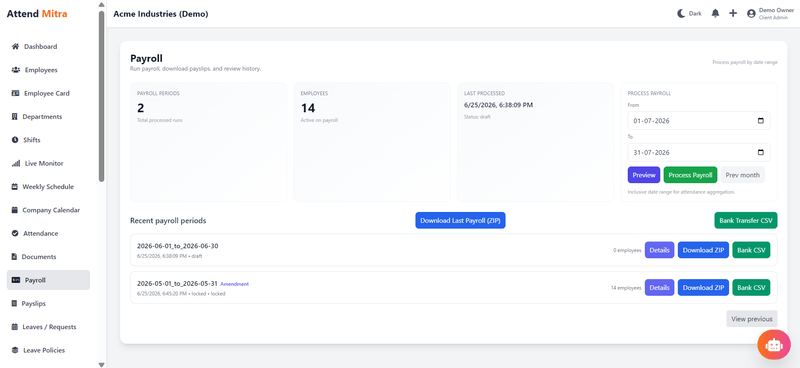Click the From date input field
The width and height of the screenshot is (800, 368).
[x=698, y=121]
